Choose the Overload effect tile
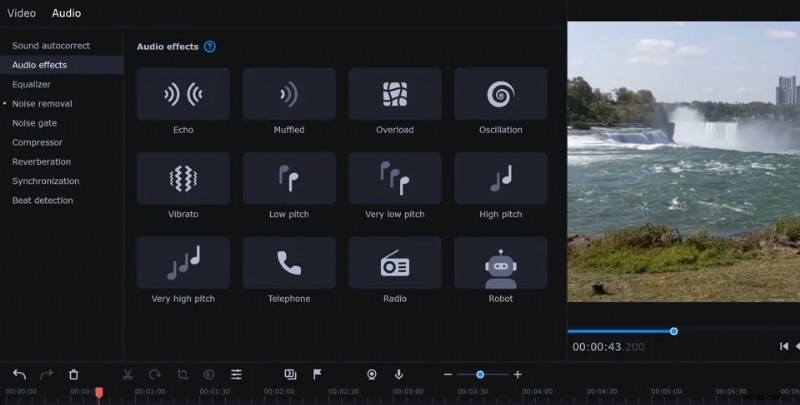This screenshot has width=800, height=405. point(395,94)
